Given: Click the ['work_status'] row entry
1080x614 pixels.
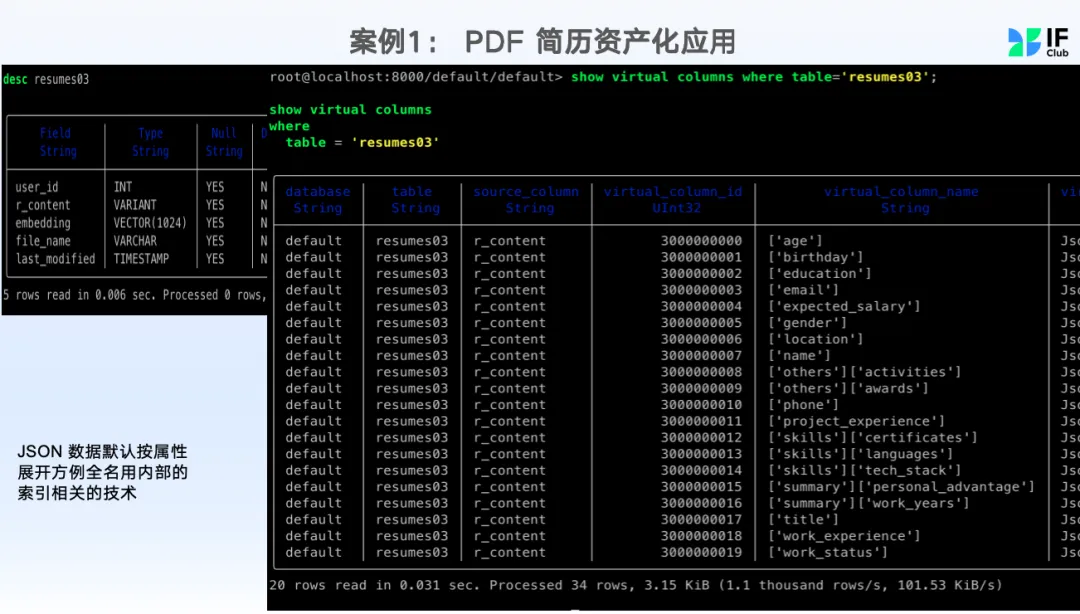Looking at the screenshot, I should (827, 552).
